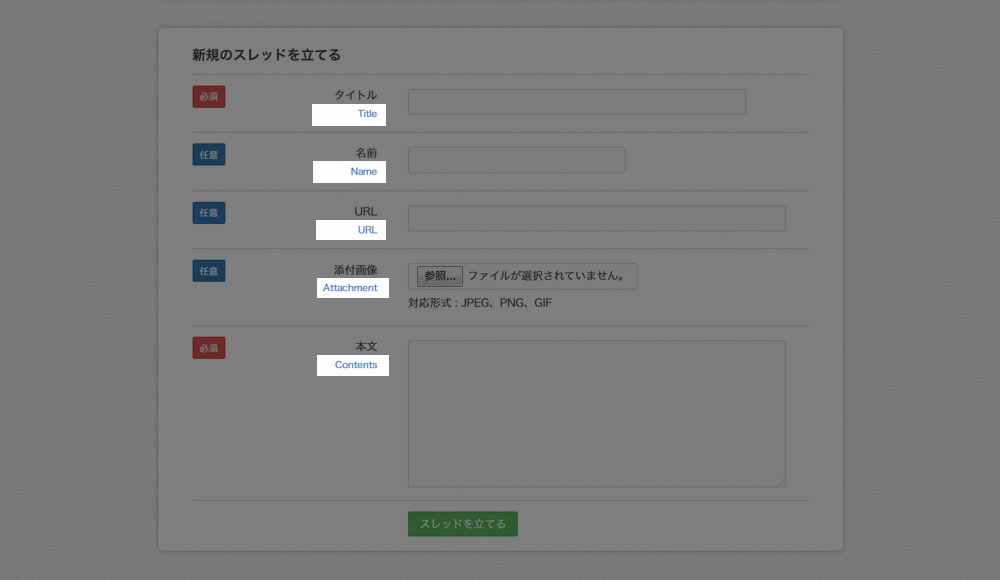Click the 対応形式：JPEG、PNG、GIF note
Viewport: 1000px width, 580px height.
pos(480,303)
